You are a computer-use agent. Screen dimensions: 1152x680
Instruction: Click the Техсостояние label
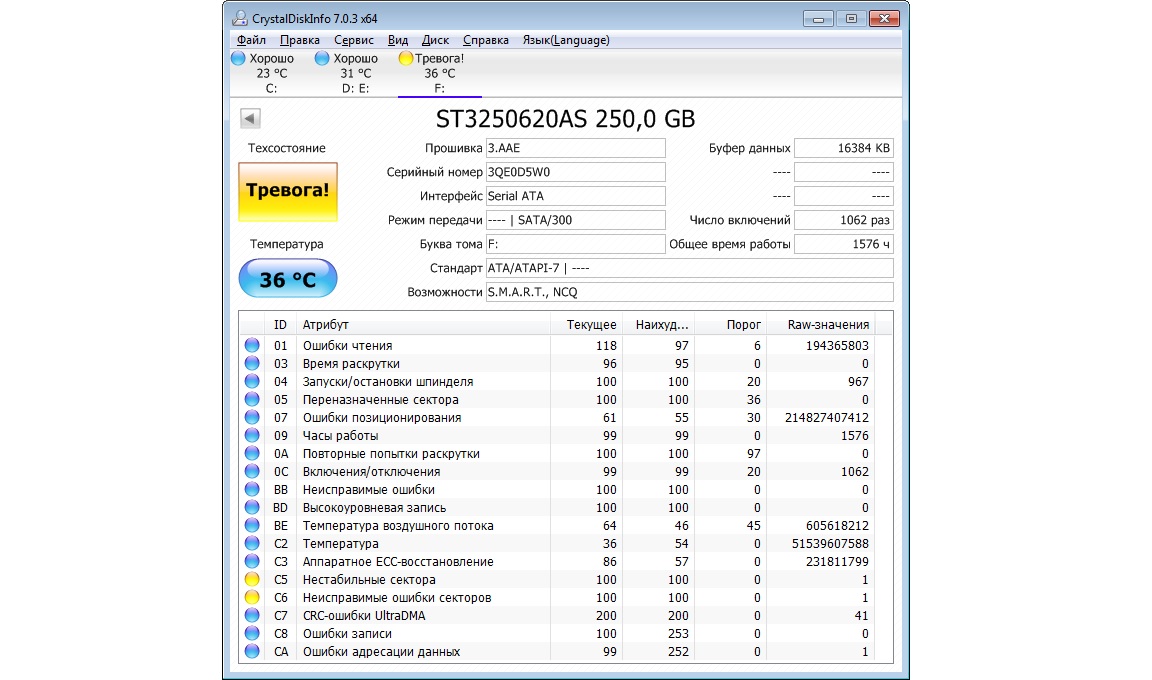point(287,148)
